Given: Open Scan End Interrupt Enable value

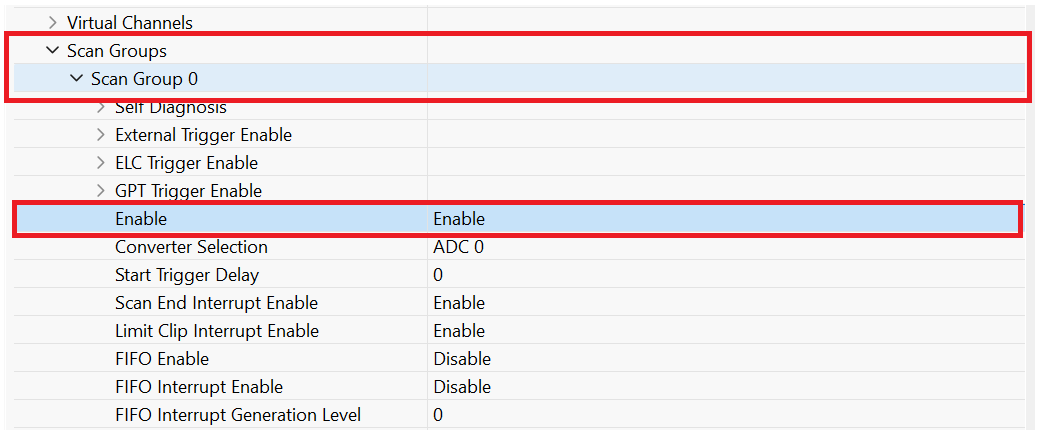Looking at the screenshot, I should point(459,303).
